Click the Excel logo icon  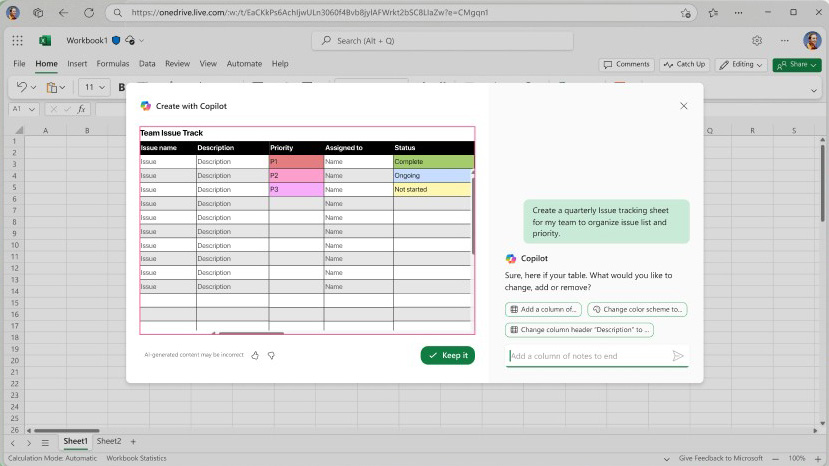point(45,41)
